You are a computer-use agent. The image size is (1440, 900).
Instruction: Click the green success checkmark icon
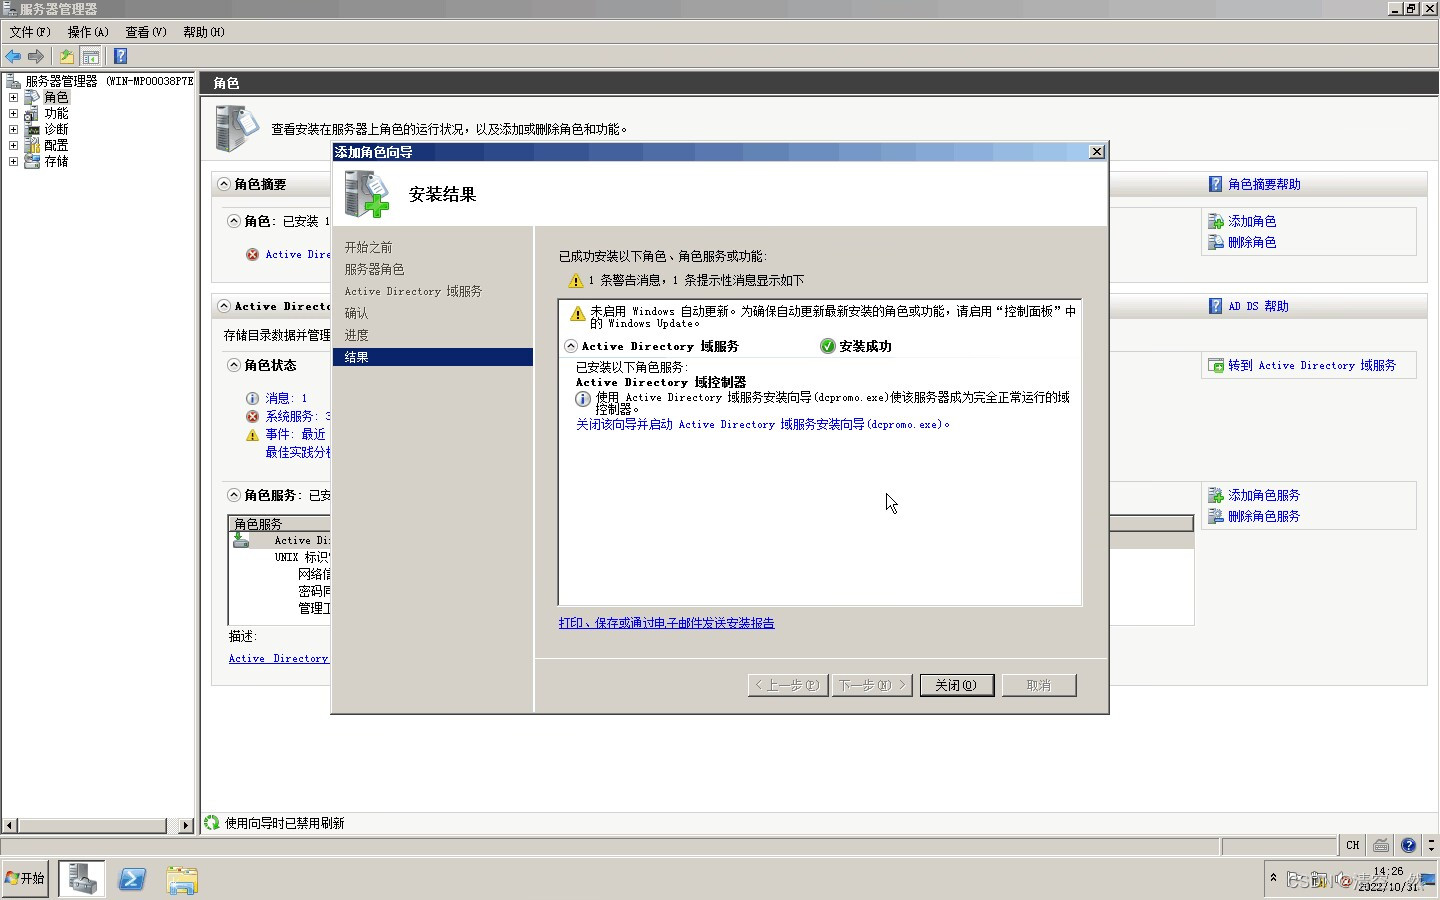click(827, 346)
